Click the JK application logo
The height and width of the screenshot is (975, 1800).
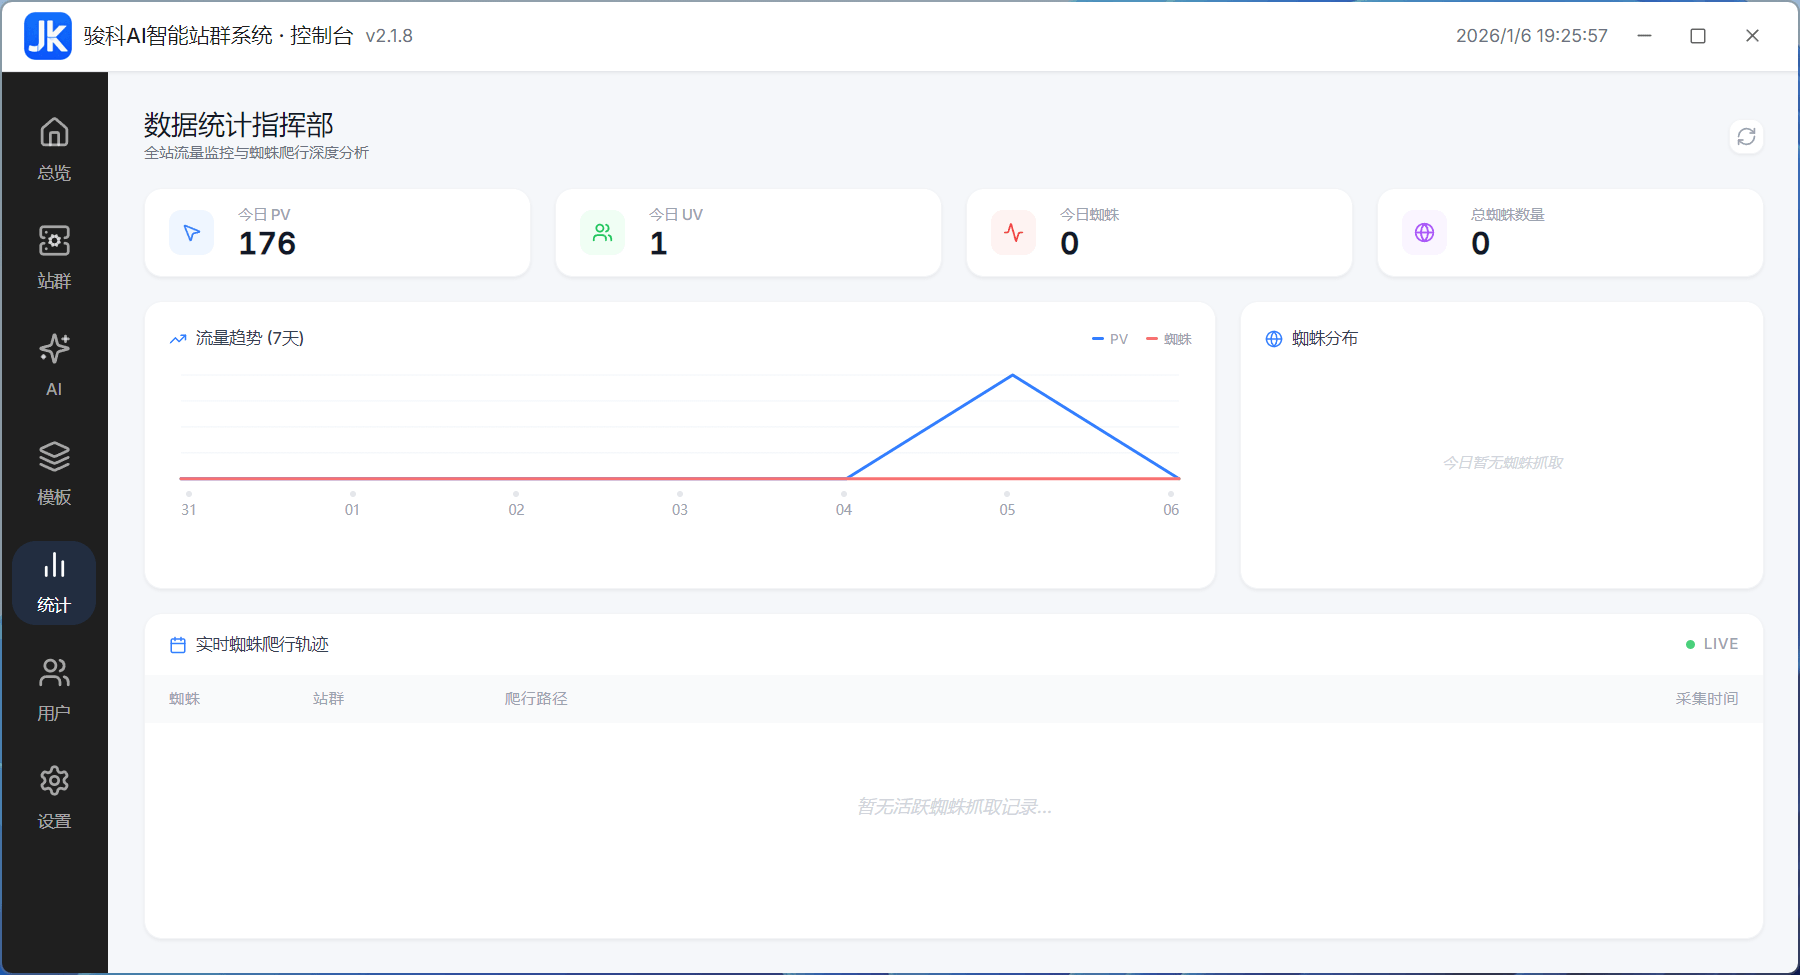point(48,36)
